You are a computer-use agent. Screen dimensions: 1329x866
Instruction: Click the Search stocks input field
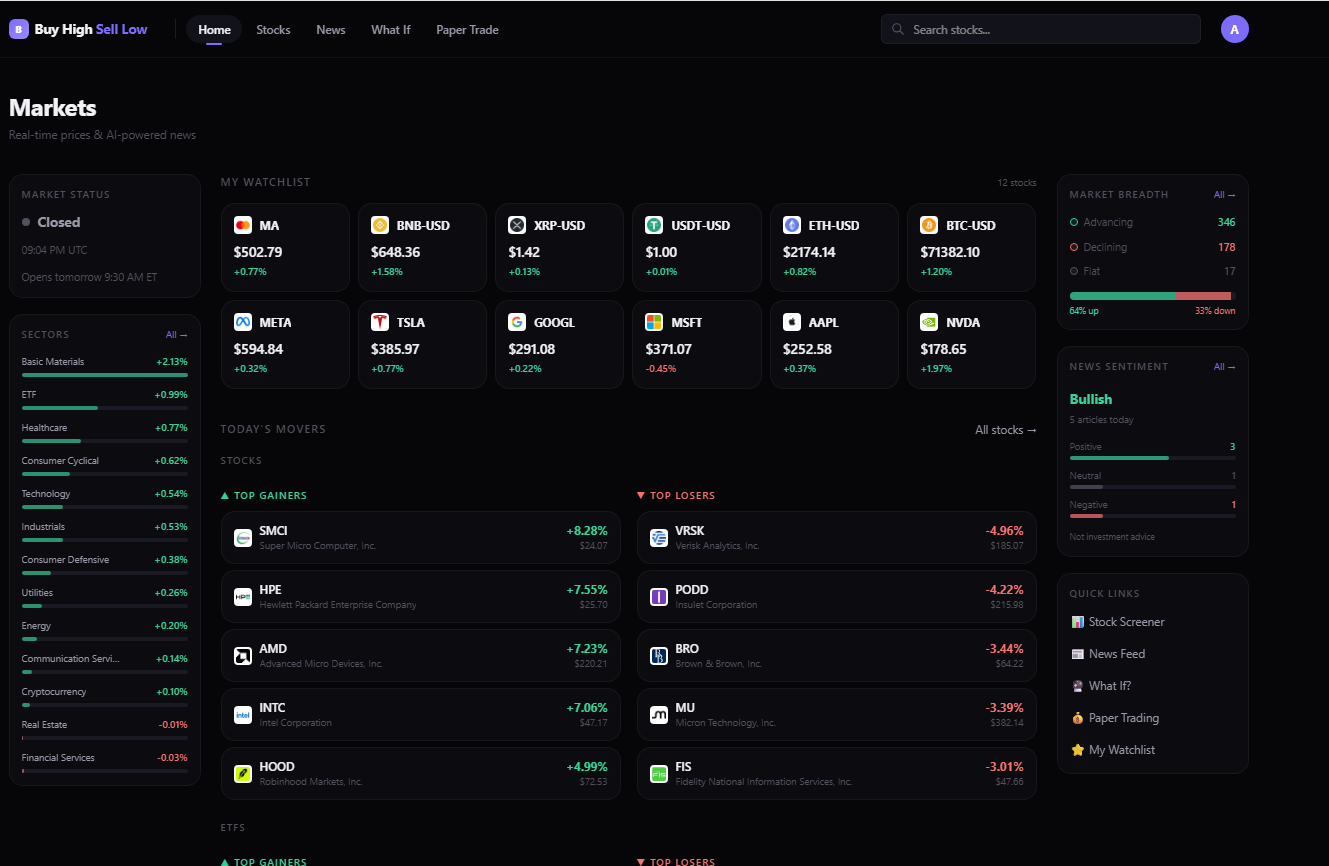(x=1040, y=29)
